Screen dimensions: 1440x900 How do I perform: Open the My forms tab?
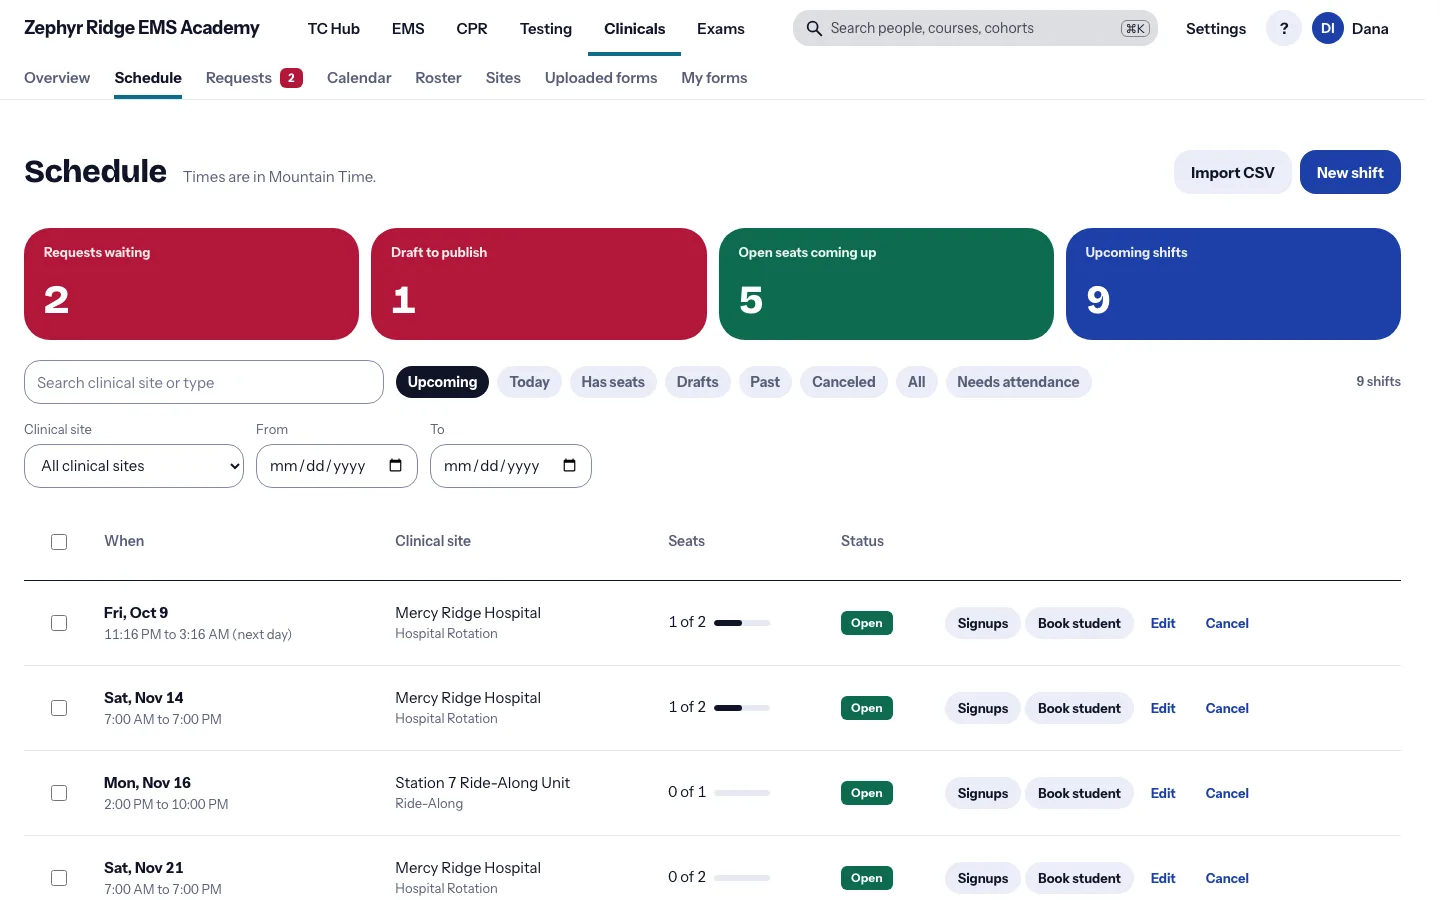[714, 78]
